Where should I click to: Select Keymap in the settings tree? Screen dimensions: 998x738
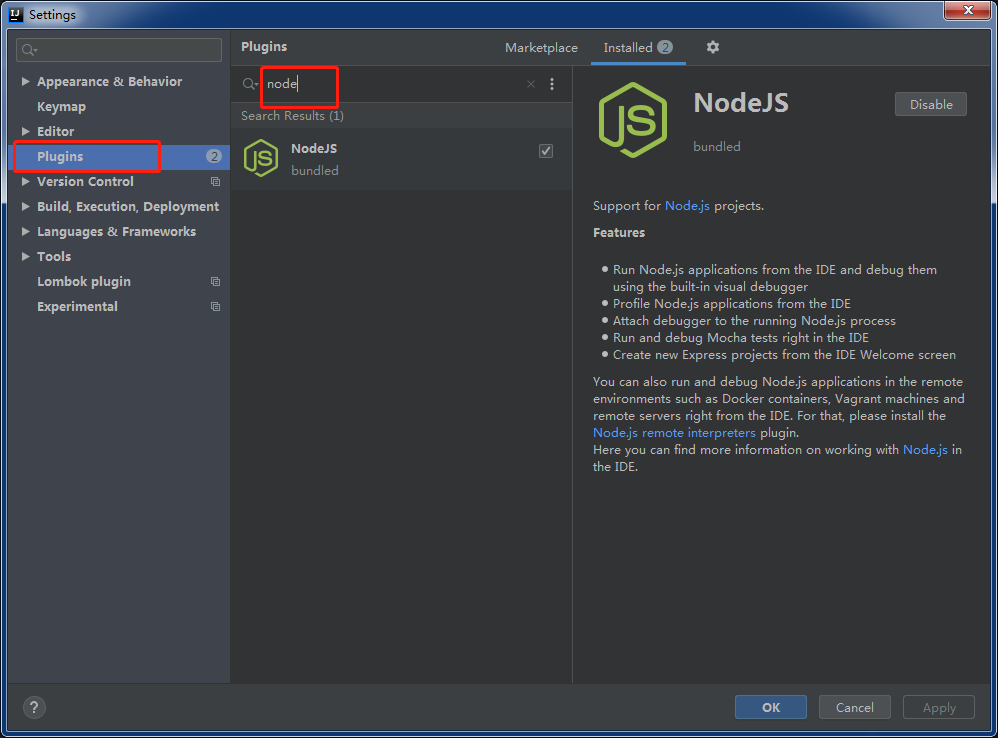pos(61,107)
